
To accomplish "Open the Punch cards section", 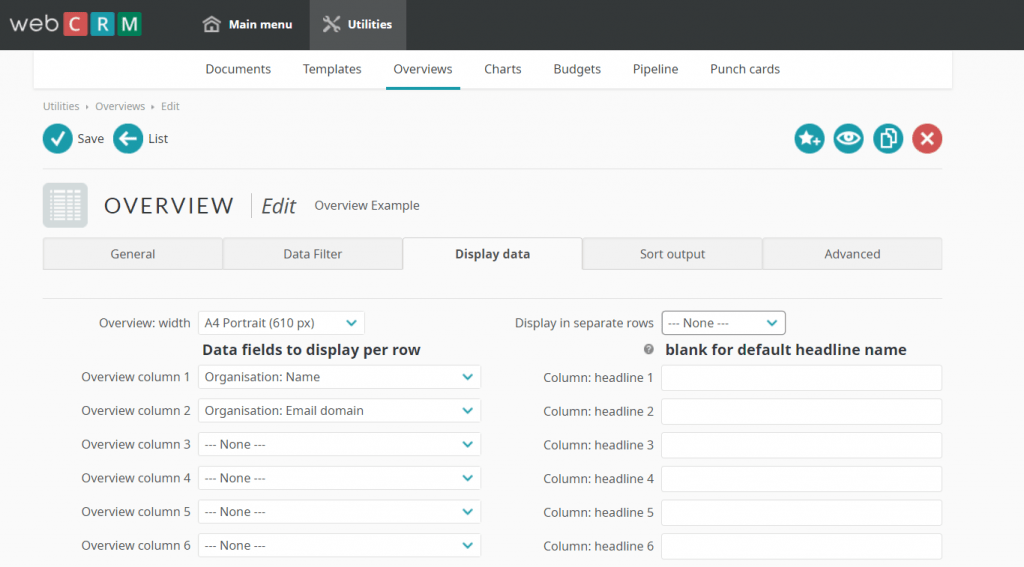I will pos(744,69).
